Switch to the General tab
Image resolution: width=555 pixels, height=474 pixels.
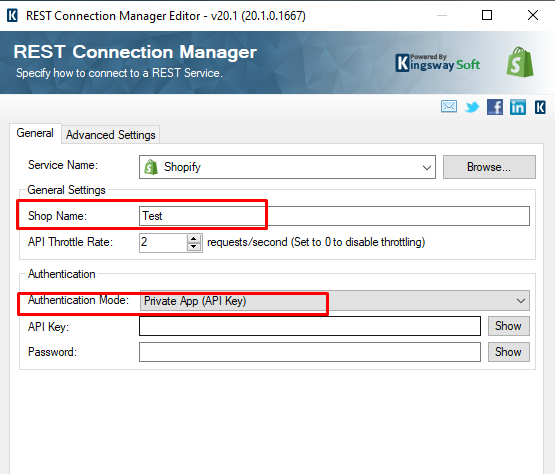tap(35, 133)
